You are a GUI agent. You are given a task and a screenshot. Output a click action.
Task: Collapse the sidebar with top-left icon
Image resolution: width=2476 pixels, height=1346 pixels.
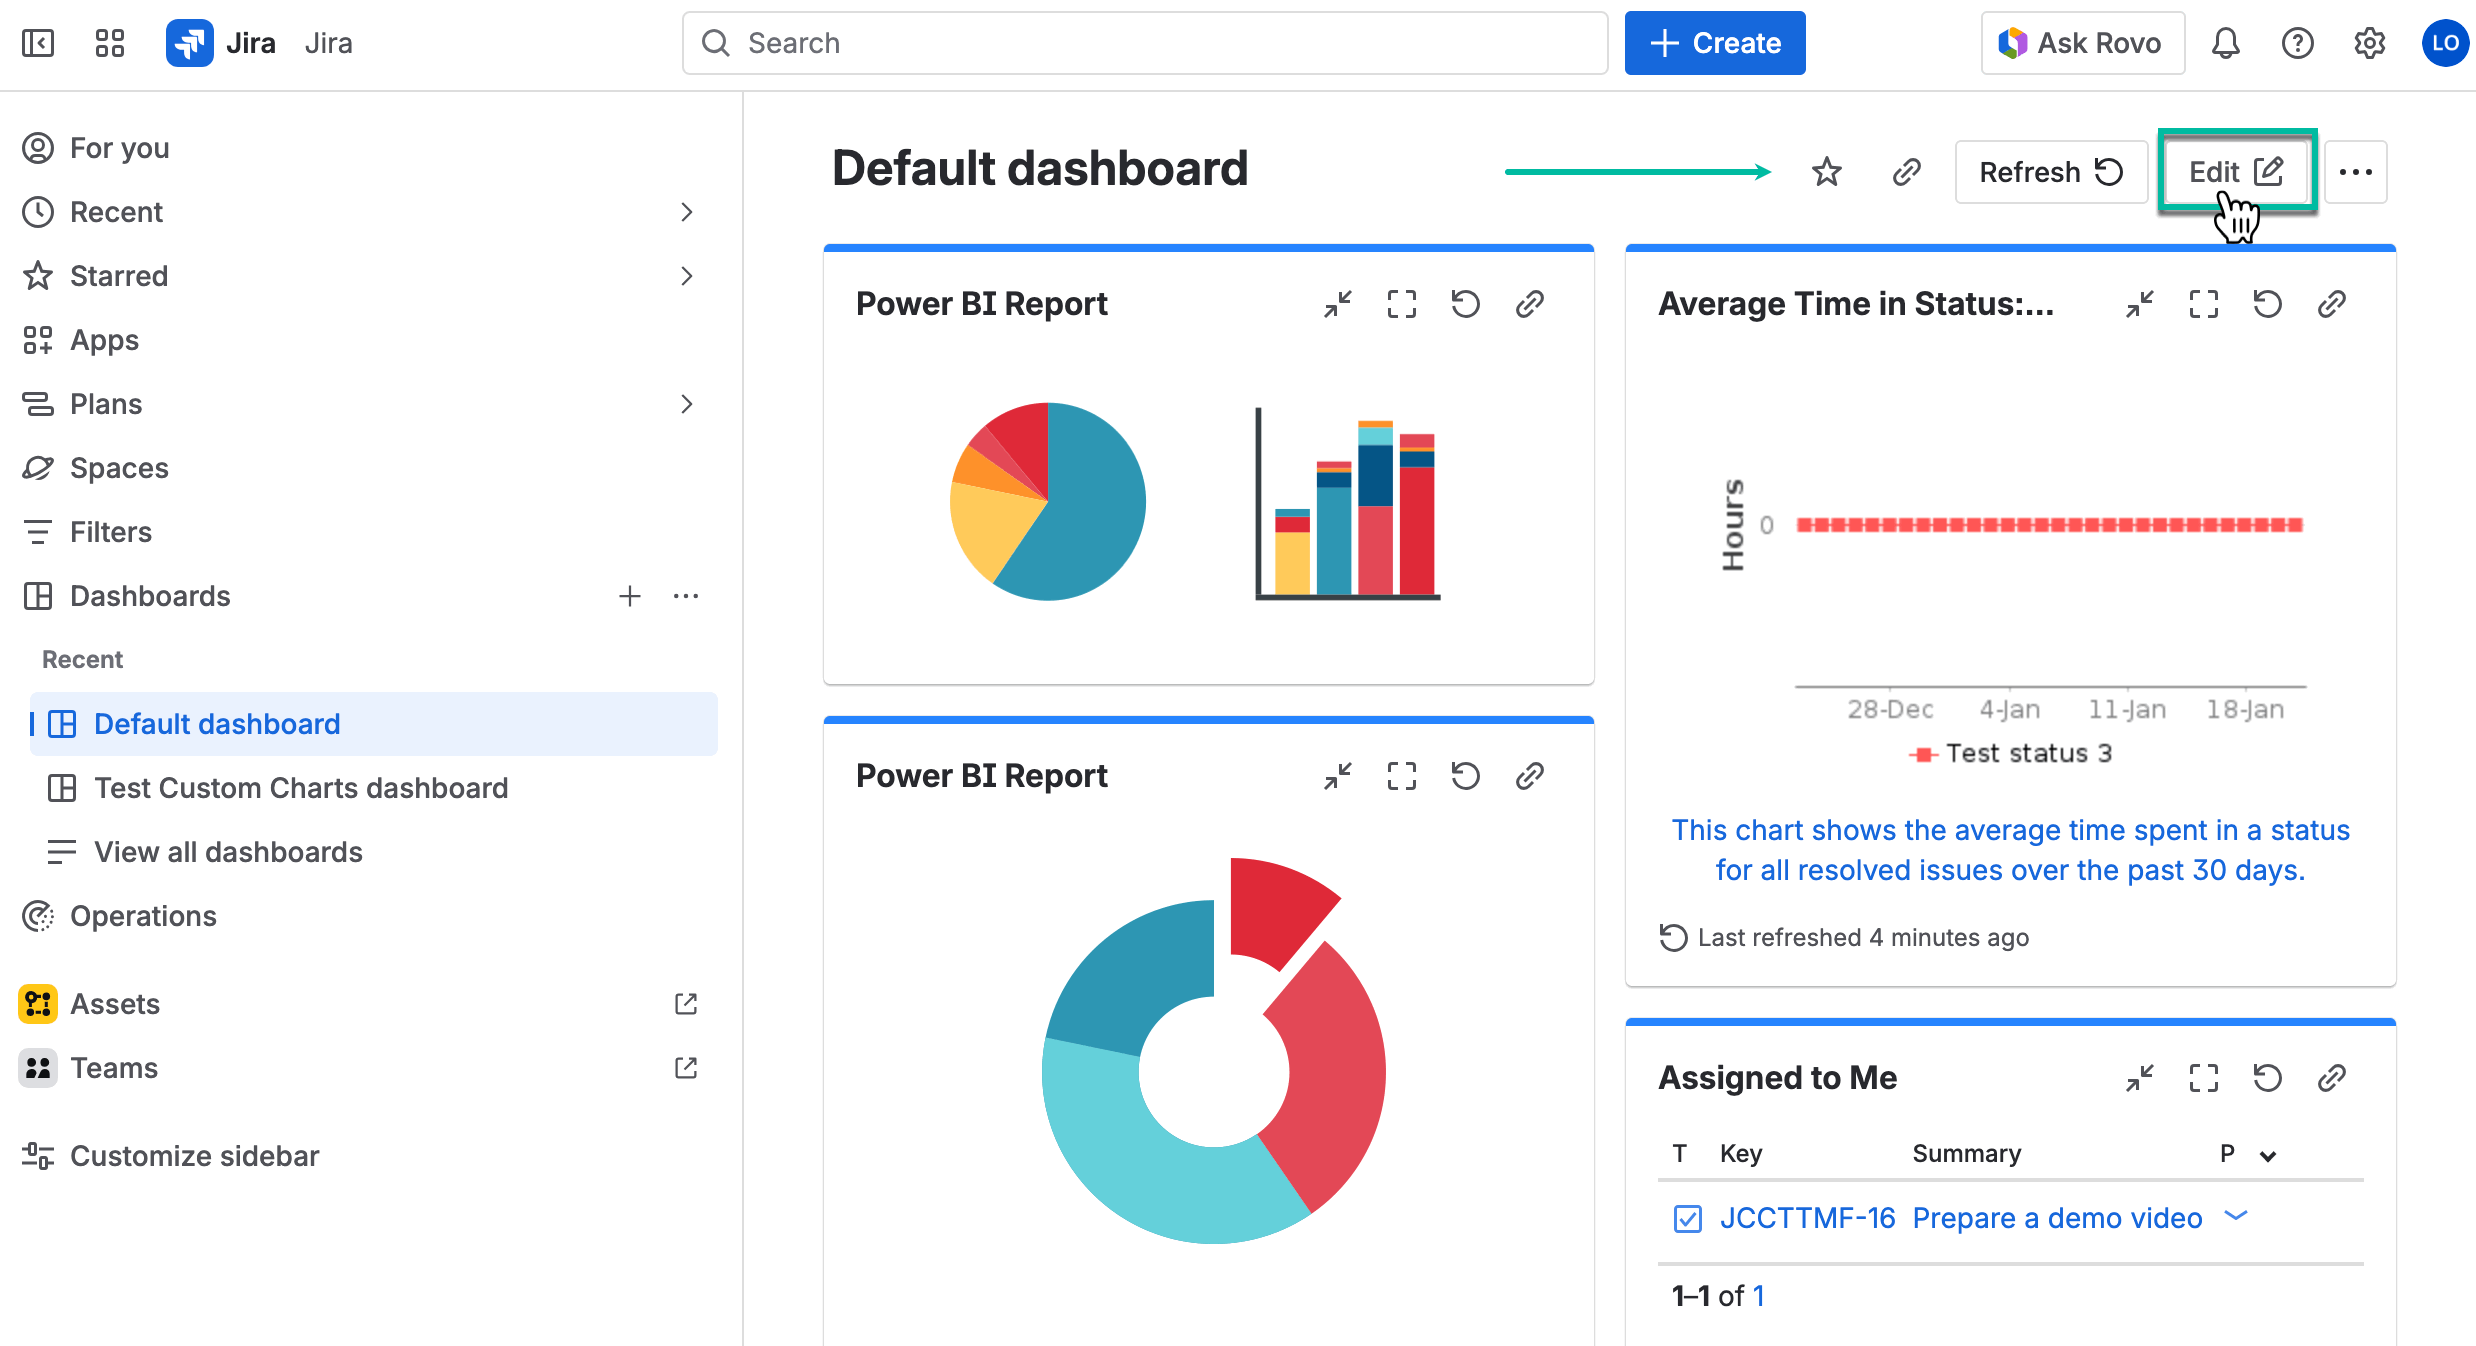(x=38, y=43)
